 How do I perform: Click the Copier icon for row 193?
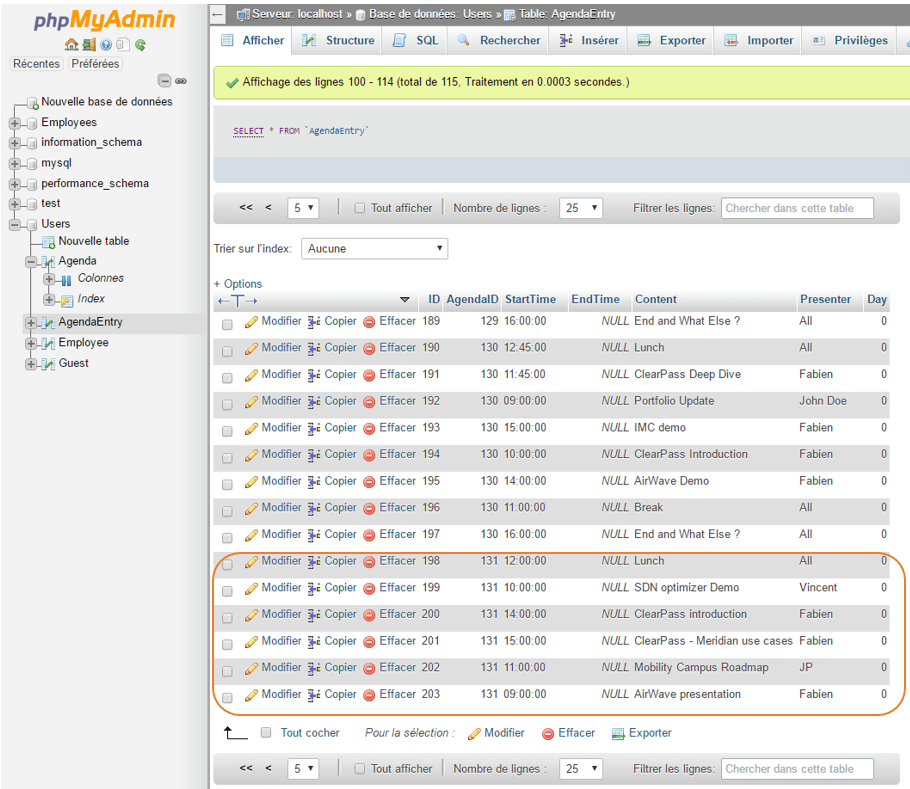pyautogui.click(x=314, y=428)
